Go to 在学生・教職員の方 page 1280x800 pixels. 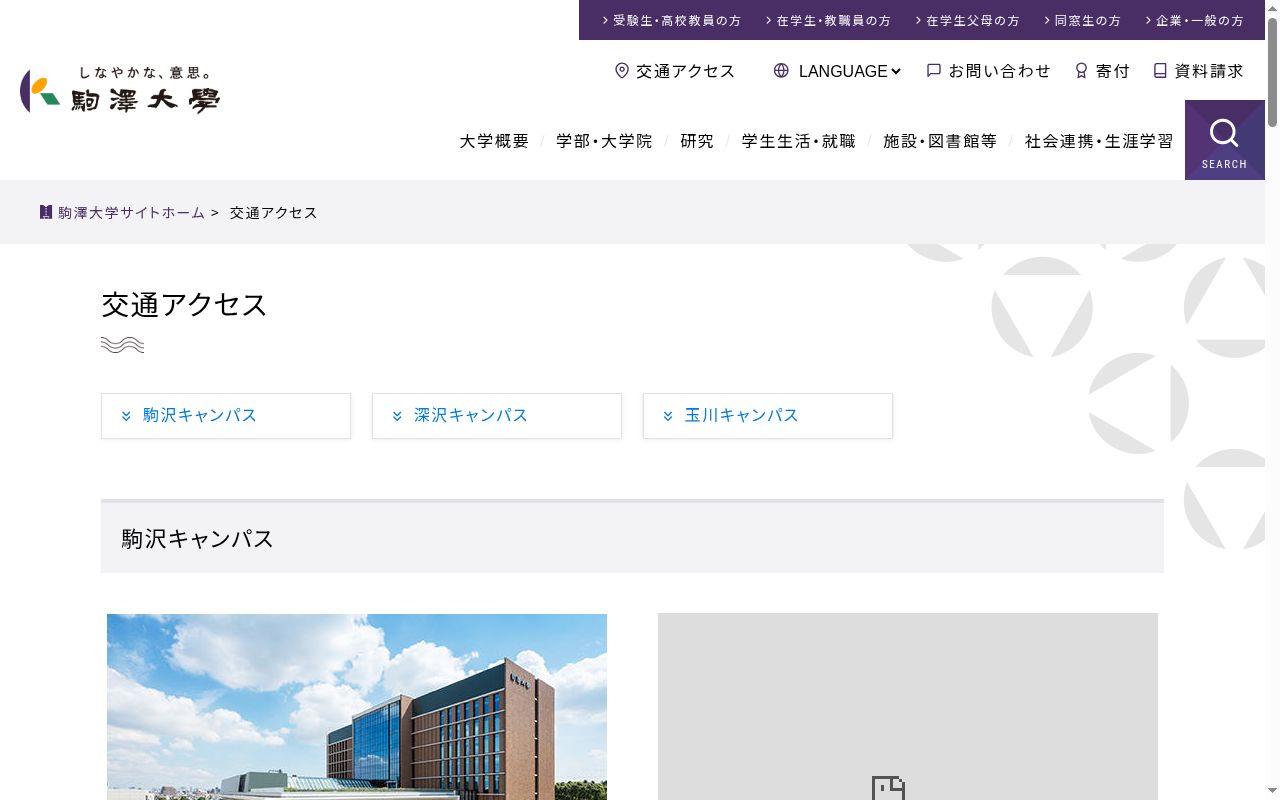(828, 20)
